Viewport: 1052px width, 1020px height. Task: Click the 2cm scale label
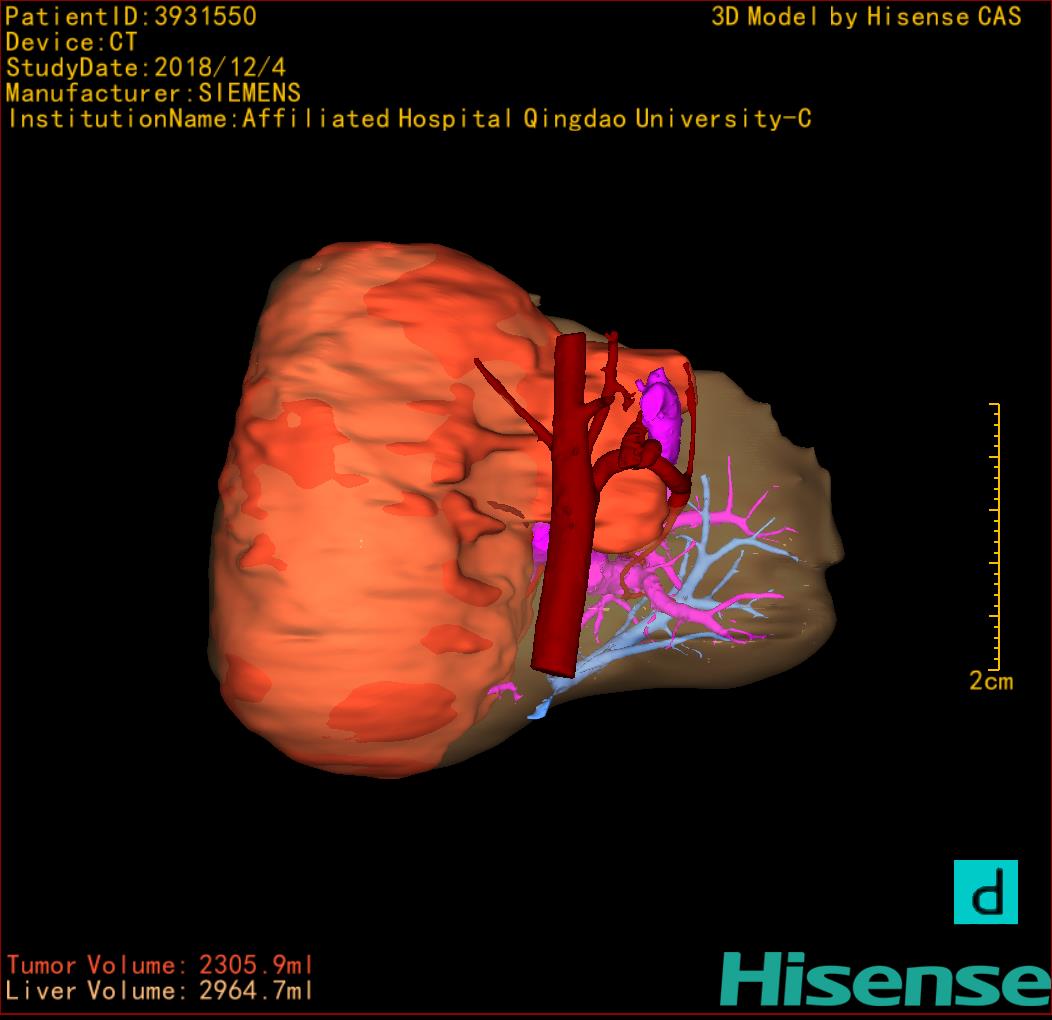(x=990, y=682)
